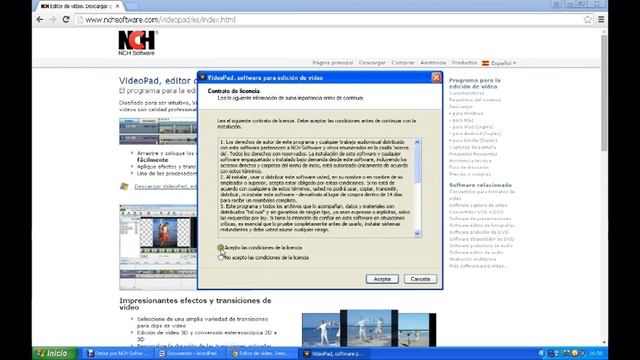Open the Windows Inicio start button
640x360 pixels.
pyautogui.click(x=55, y=353)
